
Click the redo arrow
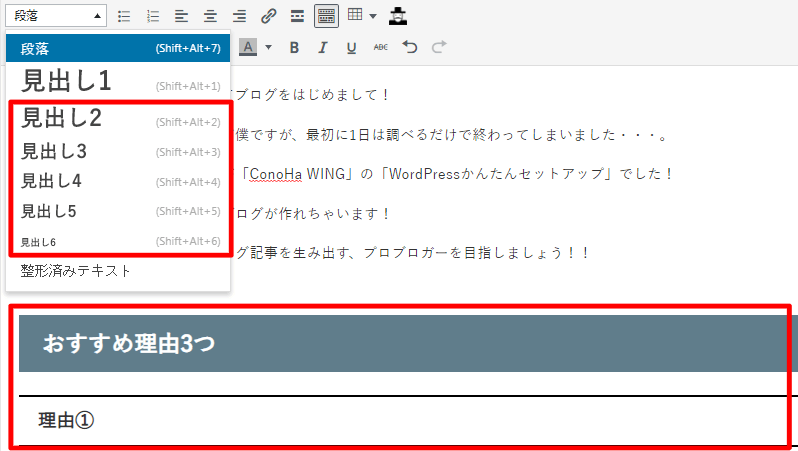pos(439,47)
